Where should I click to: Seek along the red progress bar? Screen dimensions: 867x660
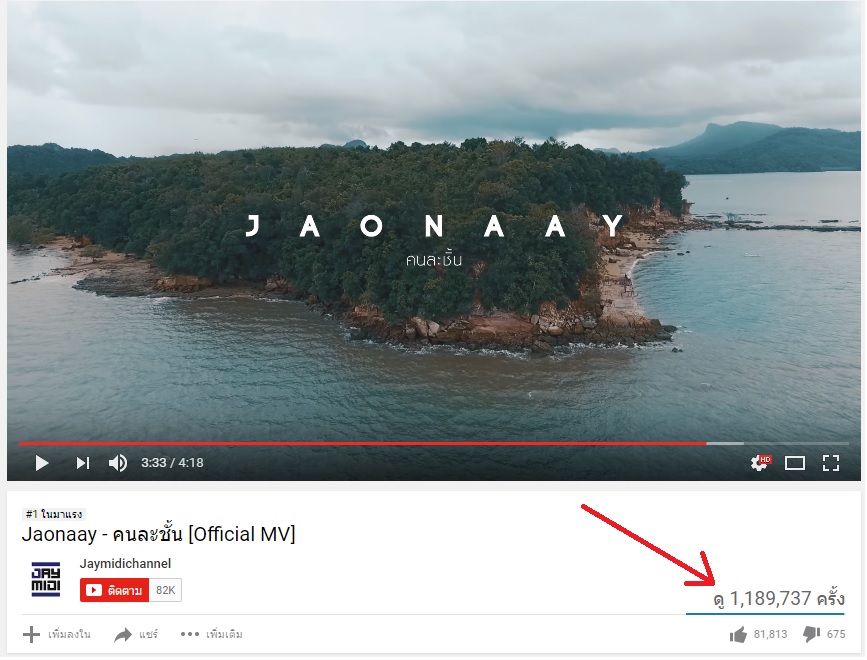[362, 443]
